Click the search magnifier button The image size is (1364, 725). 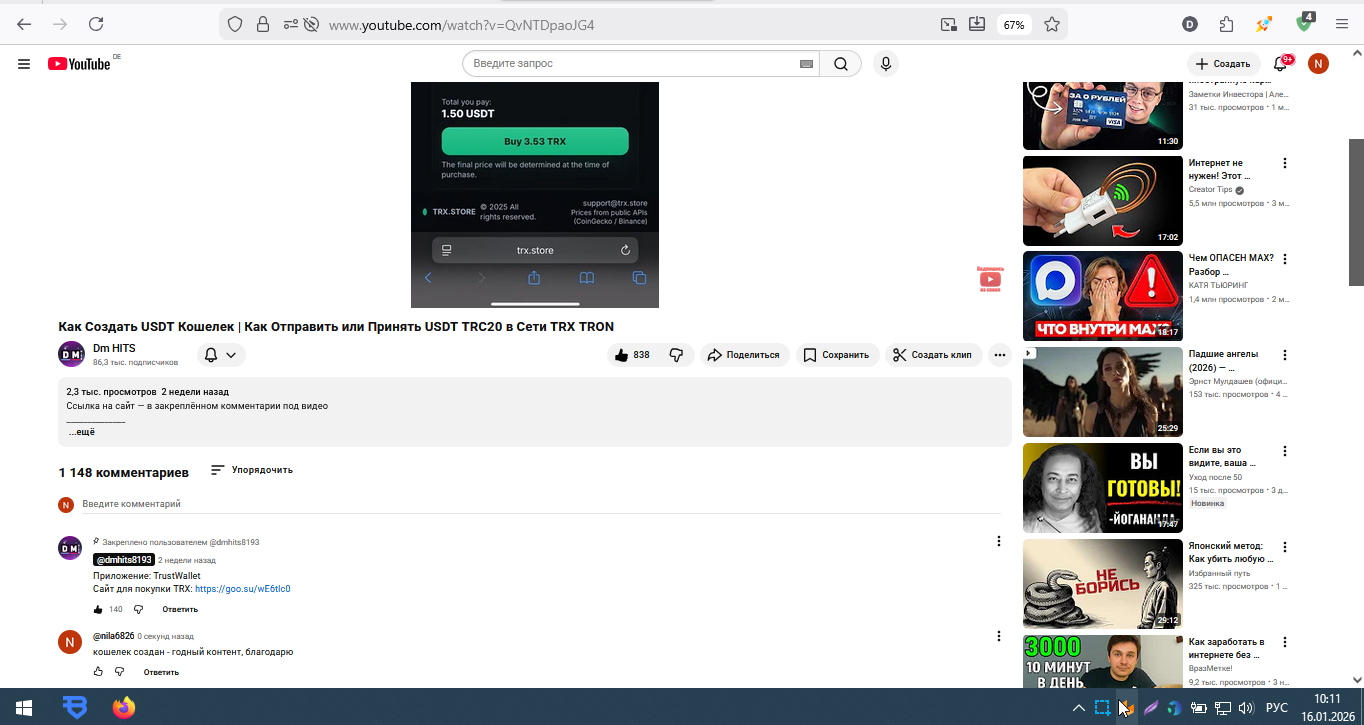pos(841,64)
